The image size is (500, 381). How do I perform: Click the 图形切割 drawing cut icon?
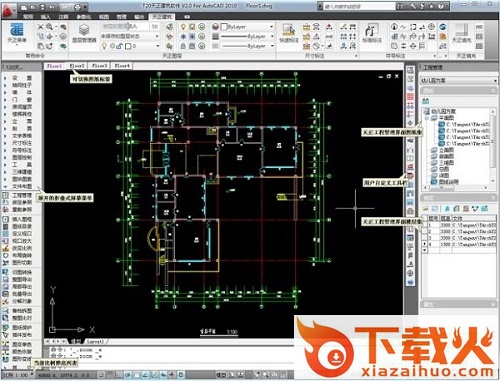tap(5, 263)
